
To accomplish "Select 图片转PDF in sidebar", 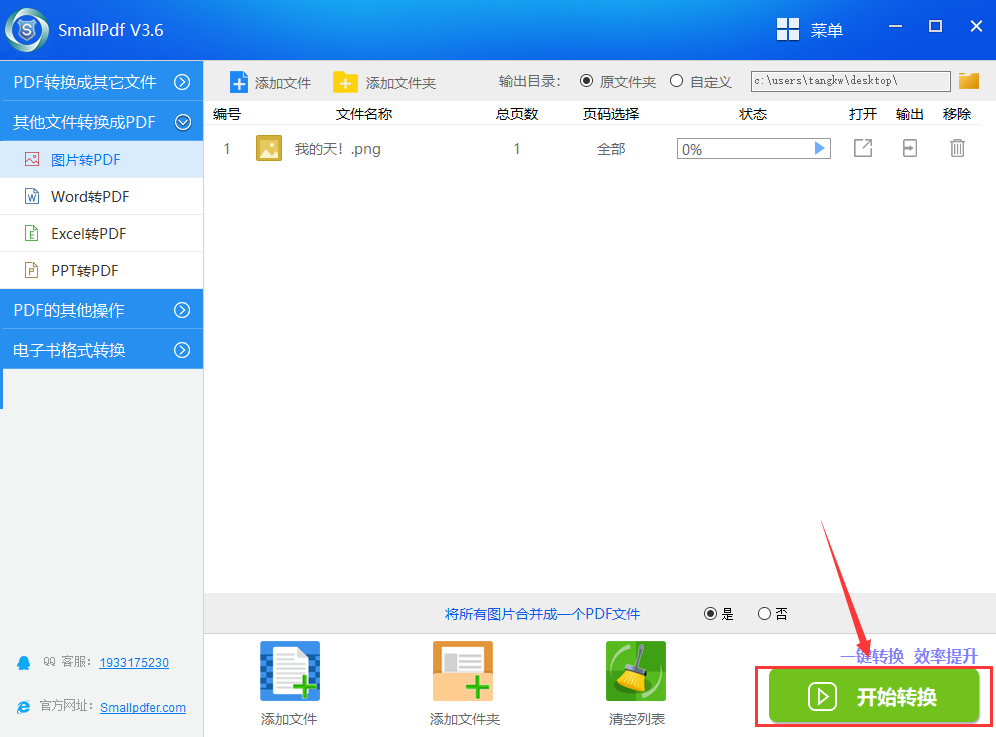I will click(x=102, y=159).
